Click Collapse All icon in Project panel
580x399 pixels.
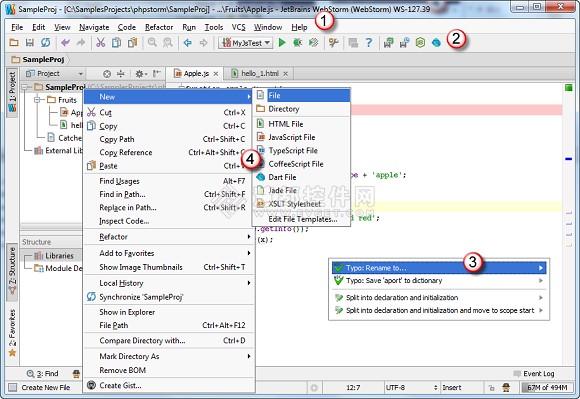tap(121, 74)
